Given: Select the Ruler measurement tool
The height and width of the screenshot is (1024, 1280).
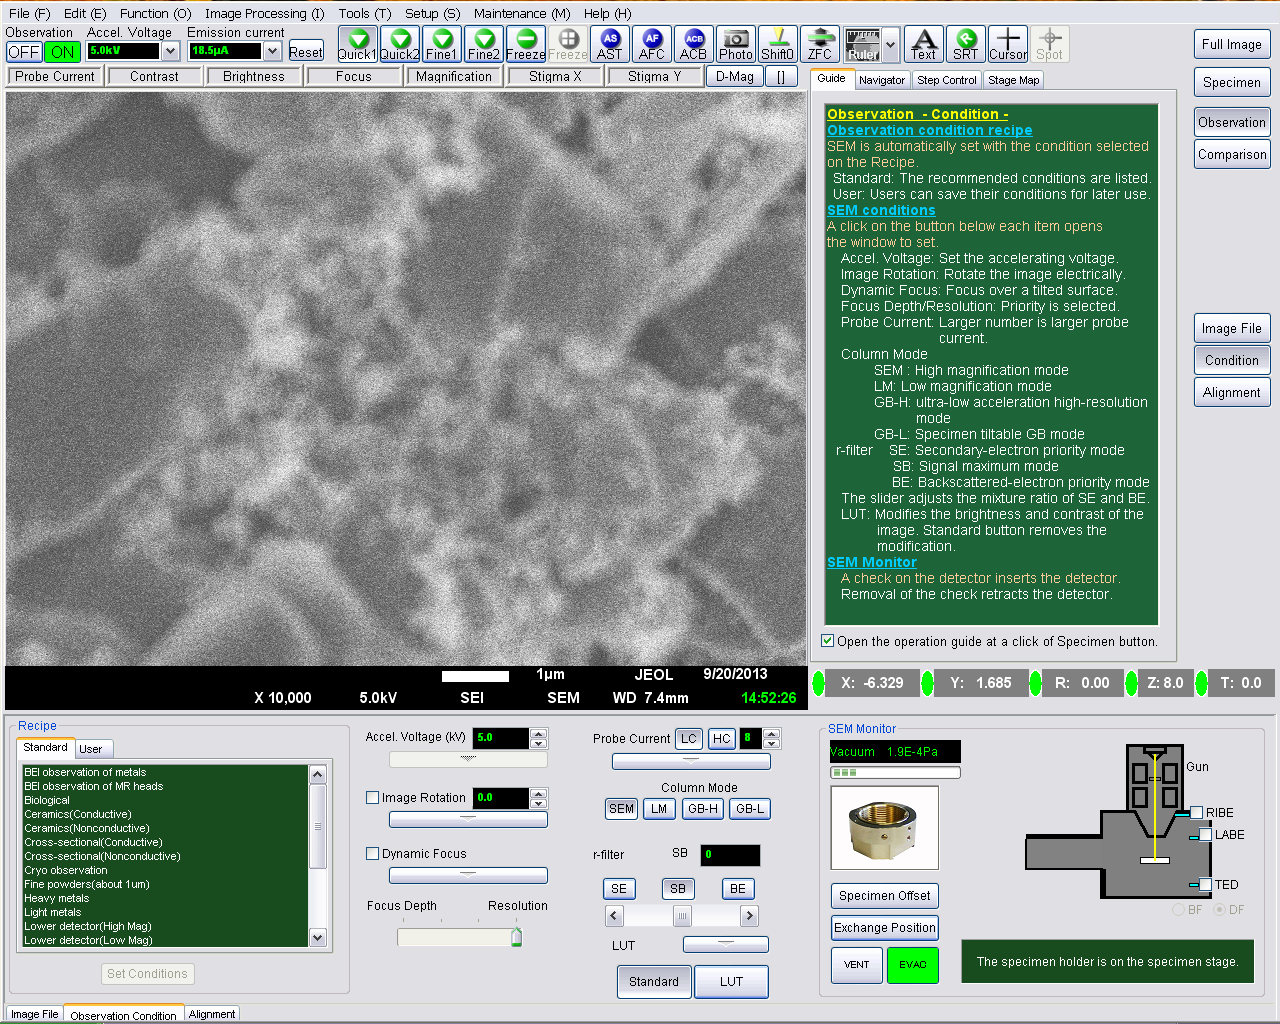Looking at the screenshot, I should coord(862,44).
